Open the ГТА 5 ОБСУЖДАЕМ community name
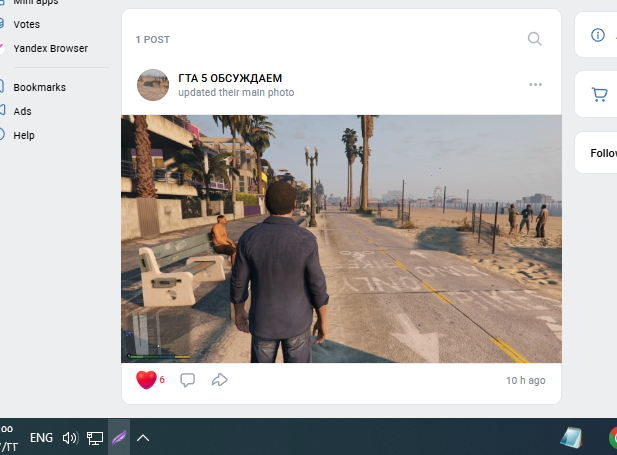Image resolution: width=617 pixels, height=455 pixels. pos(230,78)
